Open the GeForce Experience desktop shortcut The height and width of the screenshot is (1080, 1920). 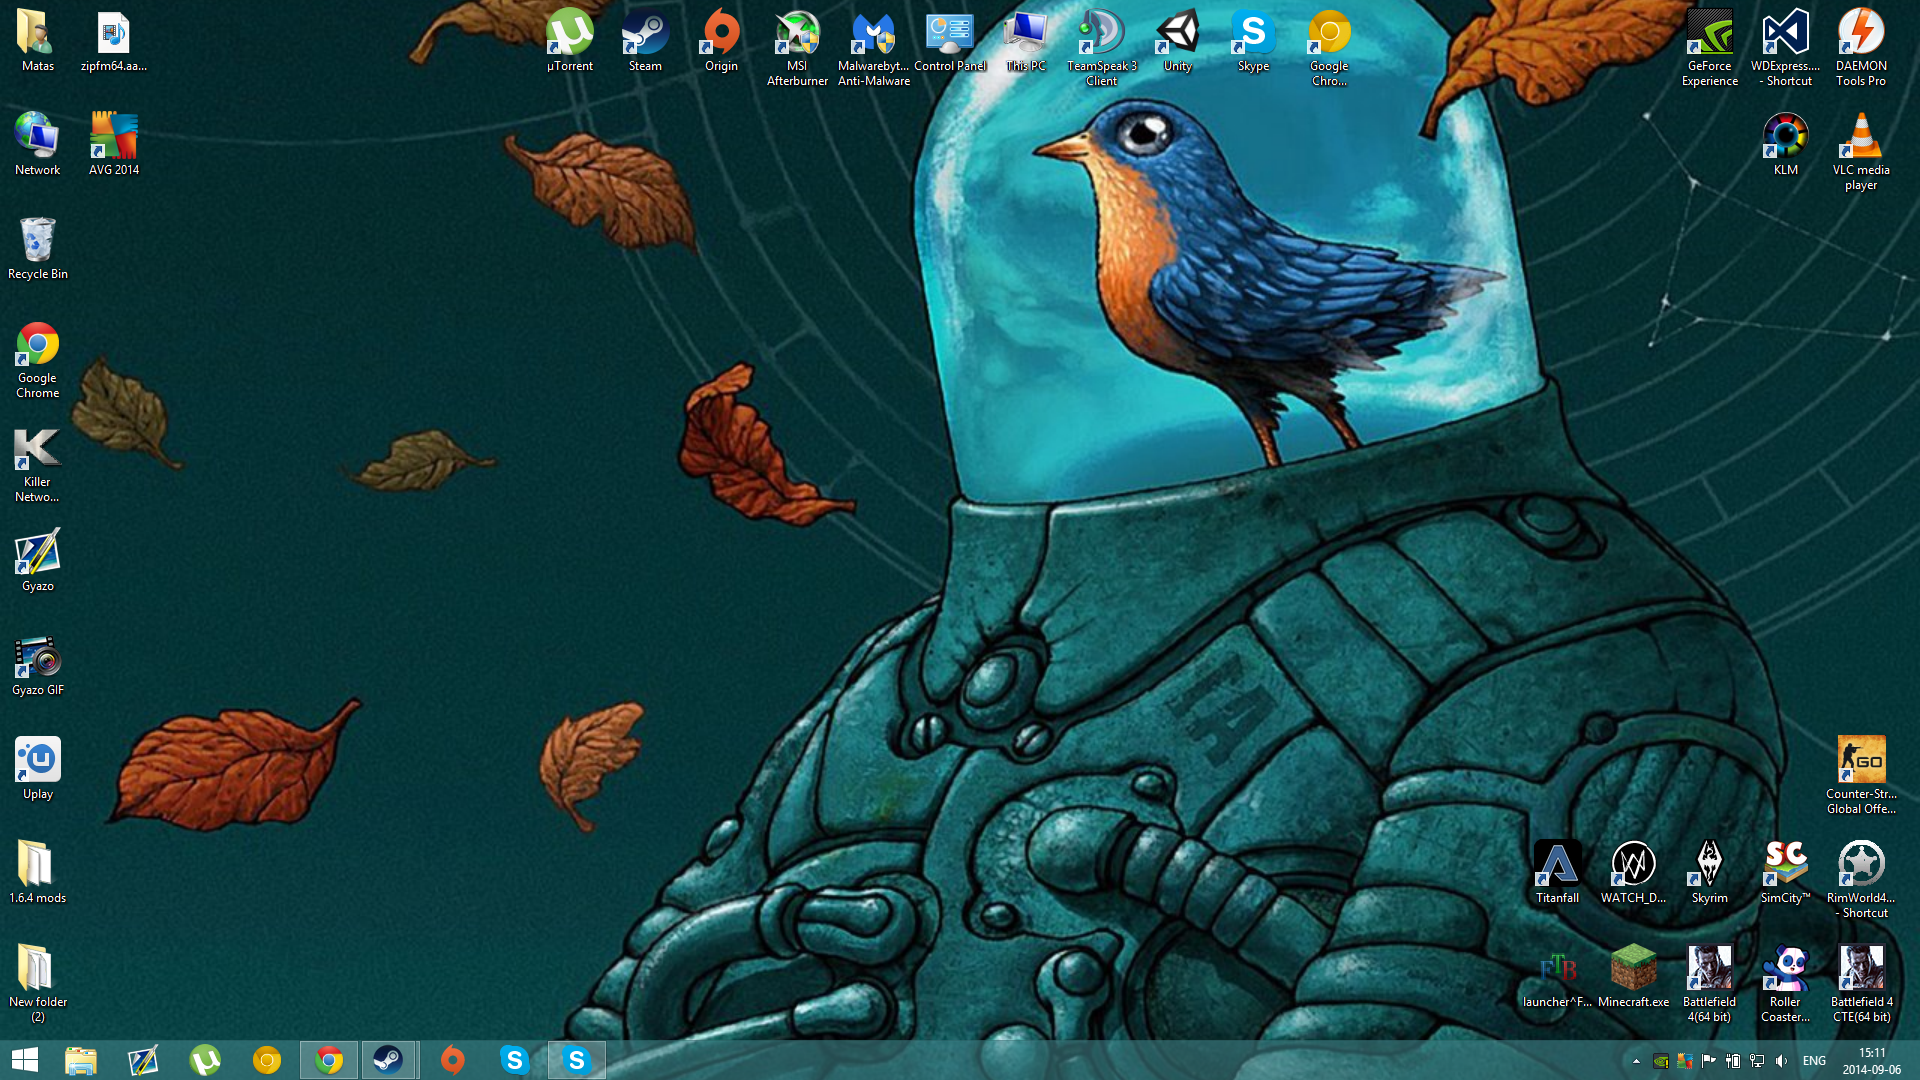point(1710,48)
